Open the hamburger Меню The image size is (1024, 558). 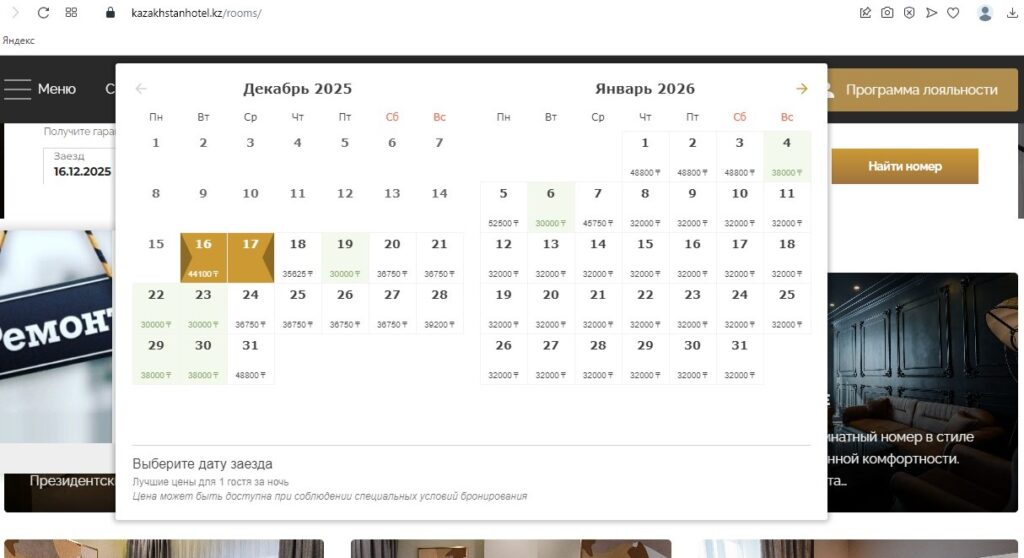pos(40,89)
